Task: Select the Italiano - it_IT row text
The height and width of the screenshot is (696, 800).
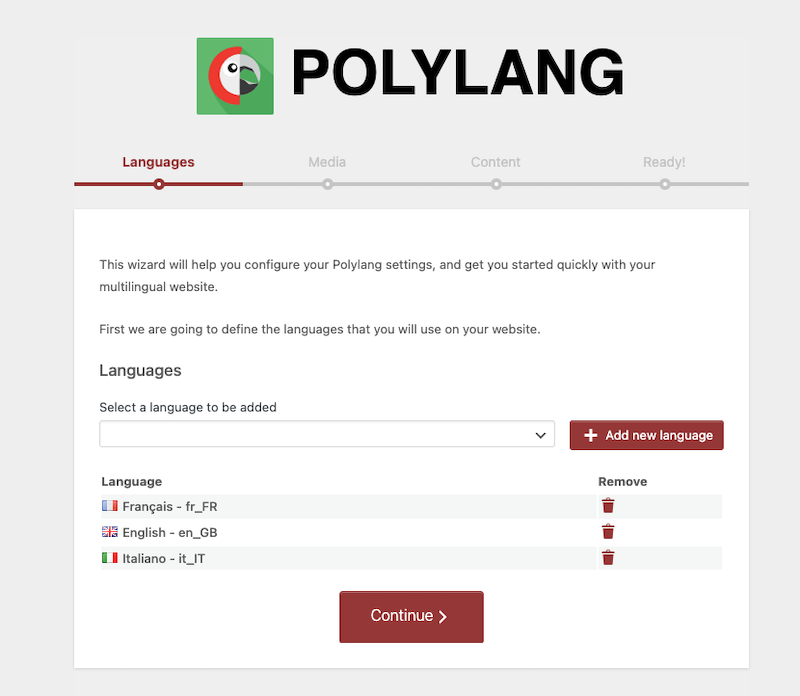Action: (x=164, y=558)
